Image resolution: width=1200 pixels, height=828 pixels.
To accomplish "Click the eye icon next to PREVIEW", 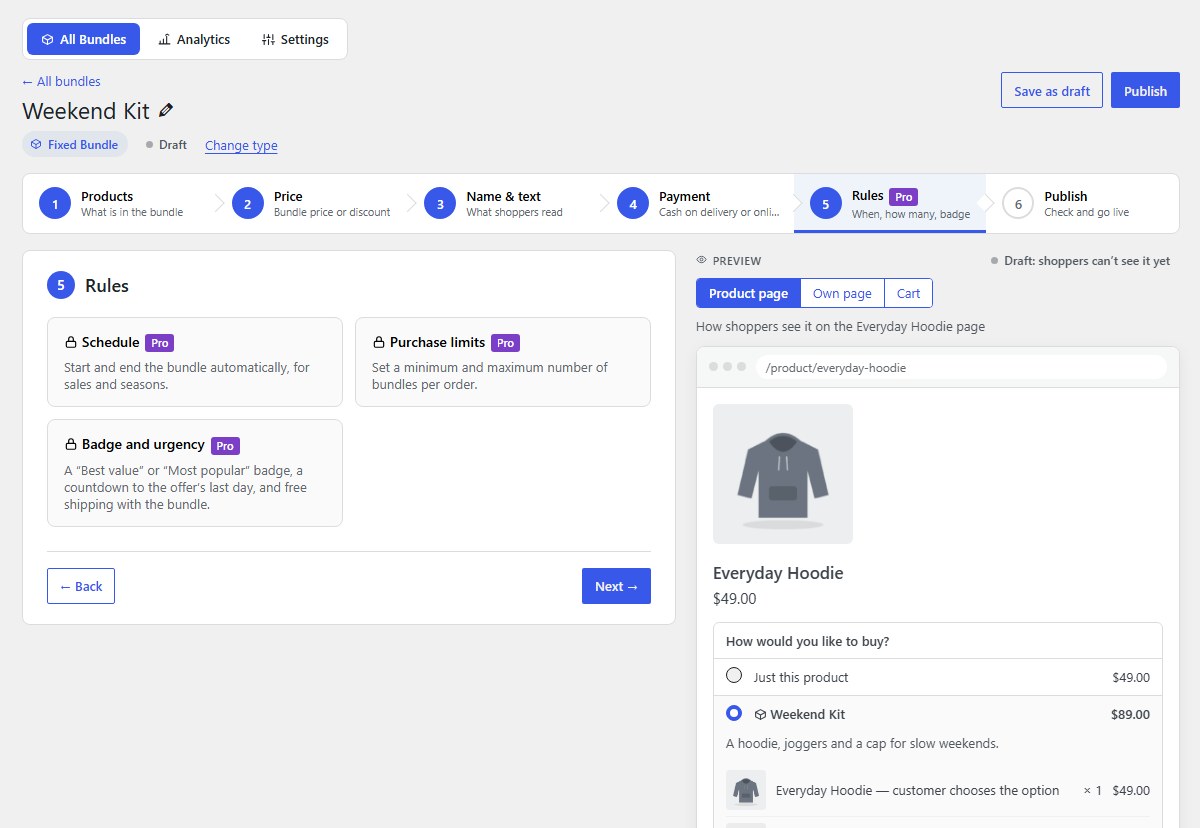I will [702, 261].
